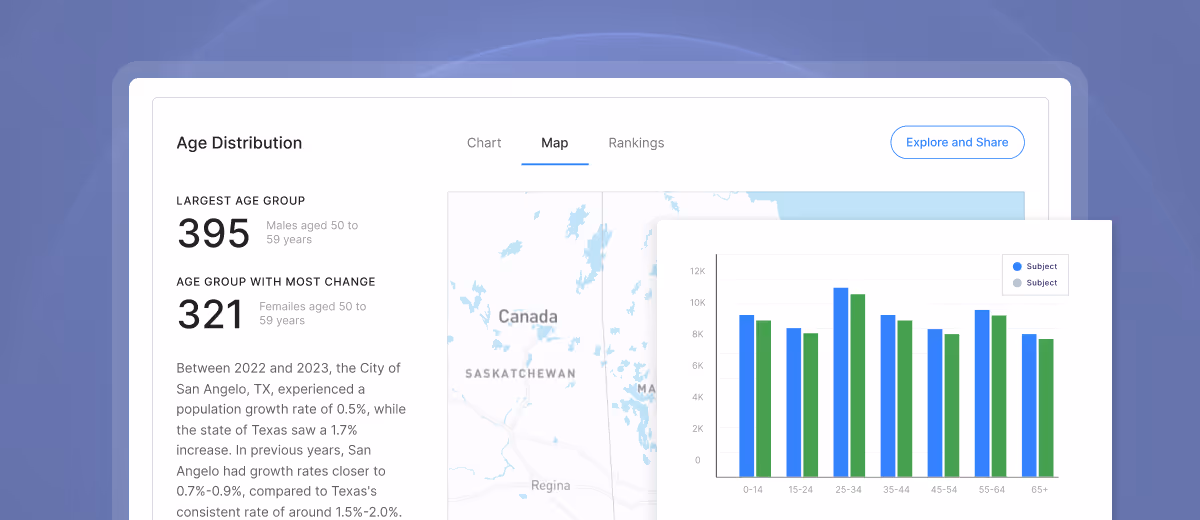Click the AGE GROUP WITH MOST CHANGE label
The height and width of the screenshot is (520, 1200).
[276, 282]
